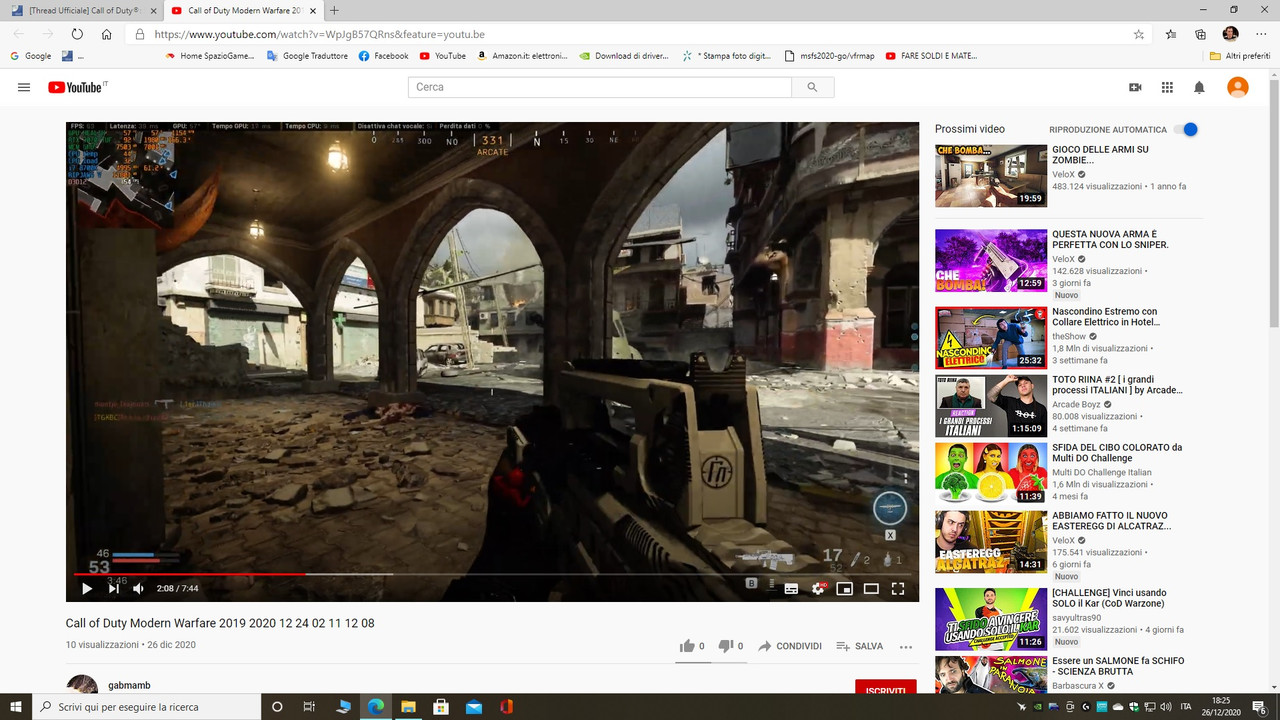This screenshot has height=720, width=1280.
Task: Open the Windows Start menu
Action: click(x=15, y=706)
